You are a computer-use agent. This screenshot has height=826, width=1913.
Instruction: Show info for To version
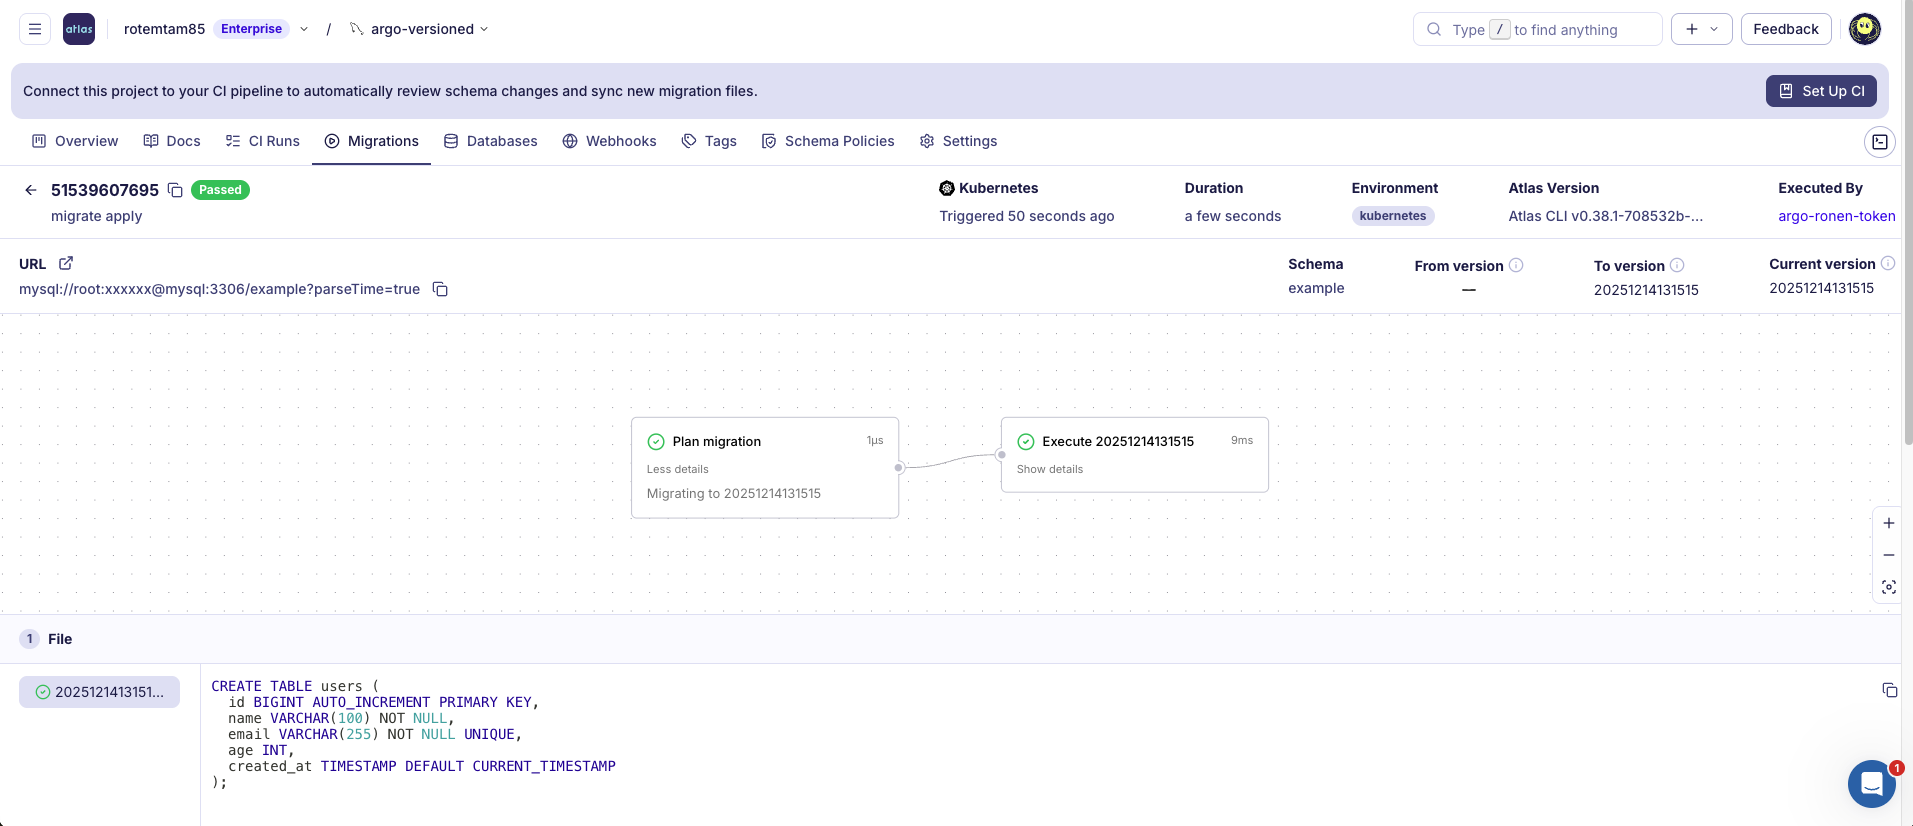1677,265
